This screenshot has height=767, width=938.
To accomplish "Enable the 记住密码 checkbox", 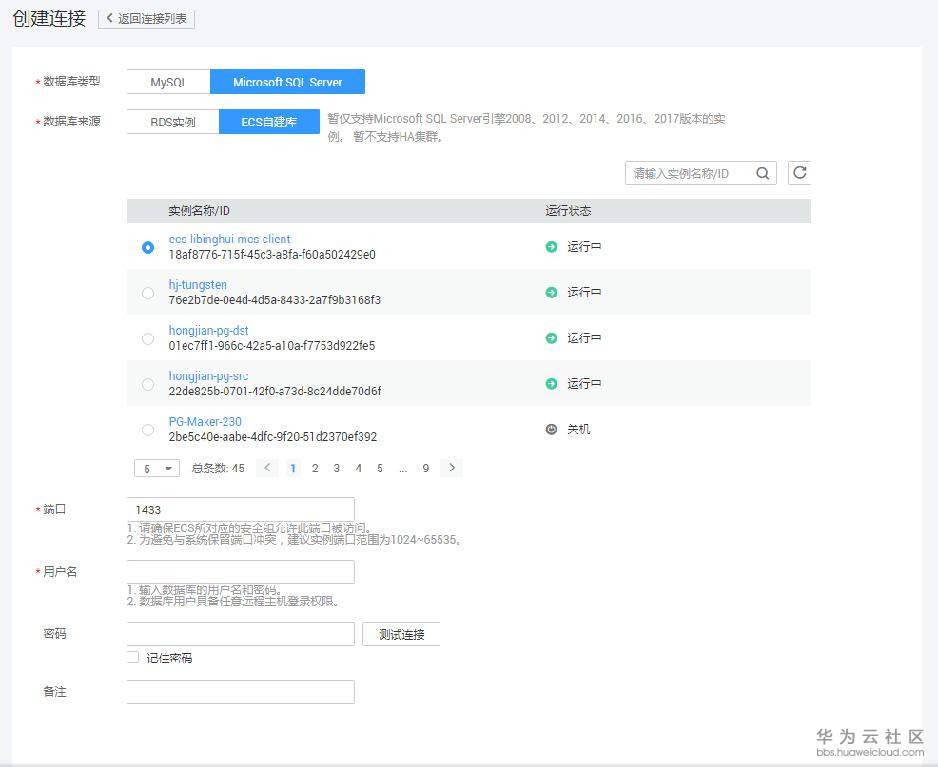I will [133, 657].
